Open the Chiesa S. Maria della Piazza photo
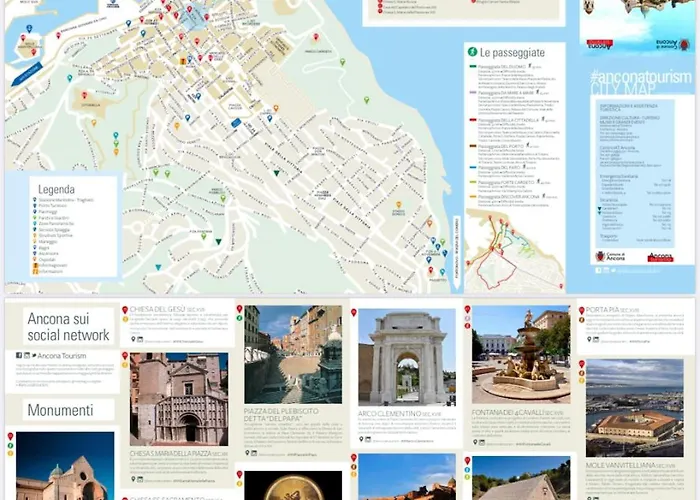This screenshot has height=500, width=700. [x=179, y=399]
